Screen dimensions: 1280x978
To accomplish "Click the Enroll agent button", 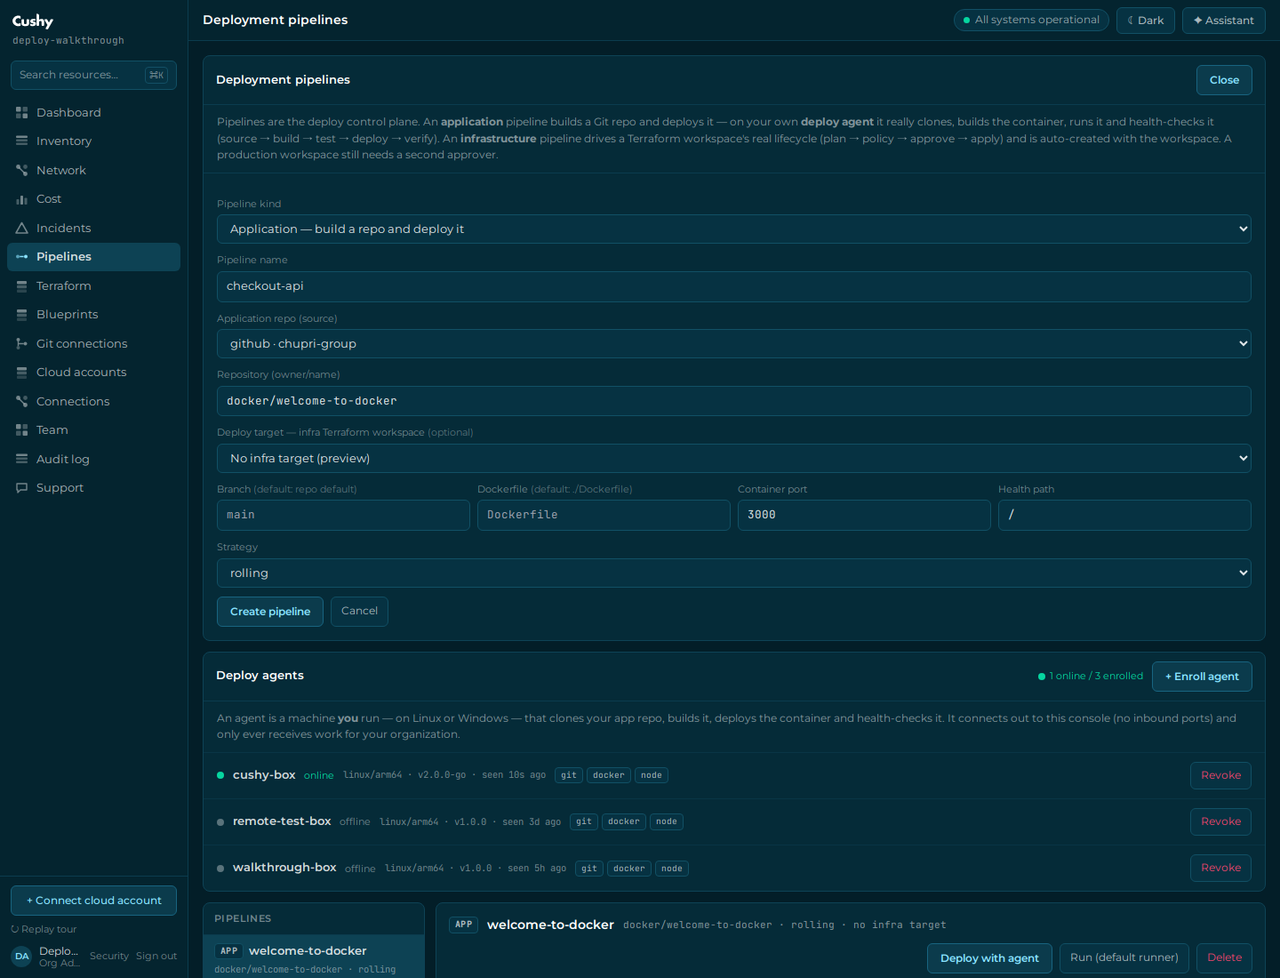I will (1202, 676).
